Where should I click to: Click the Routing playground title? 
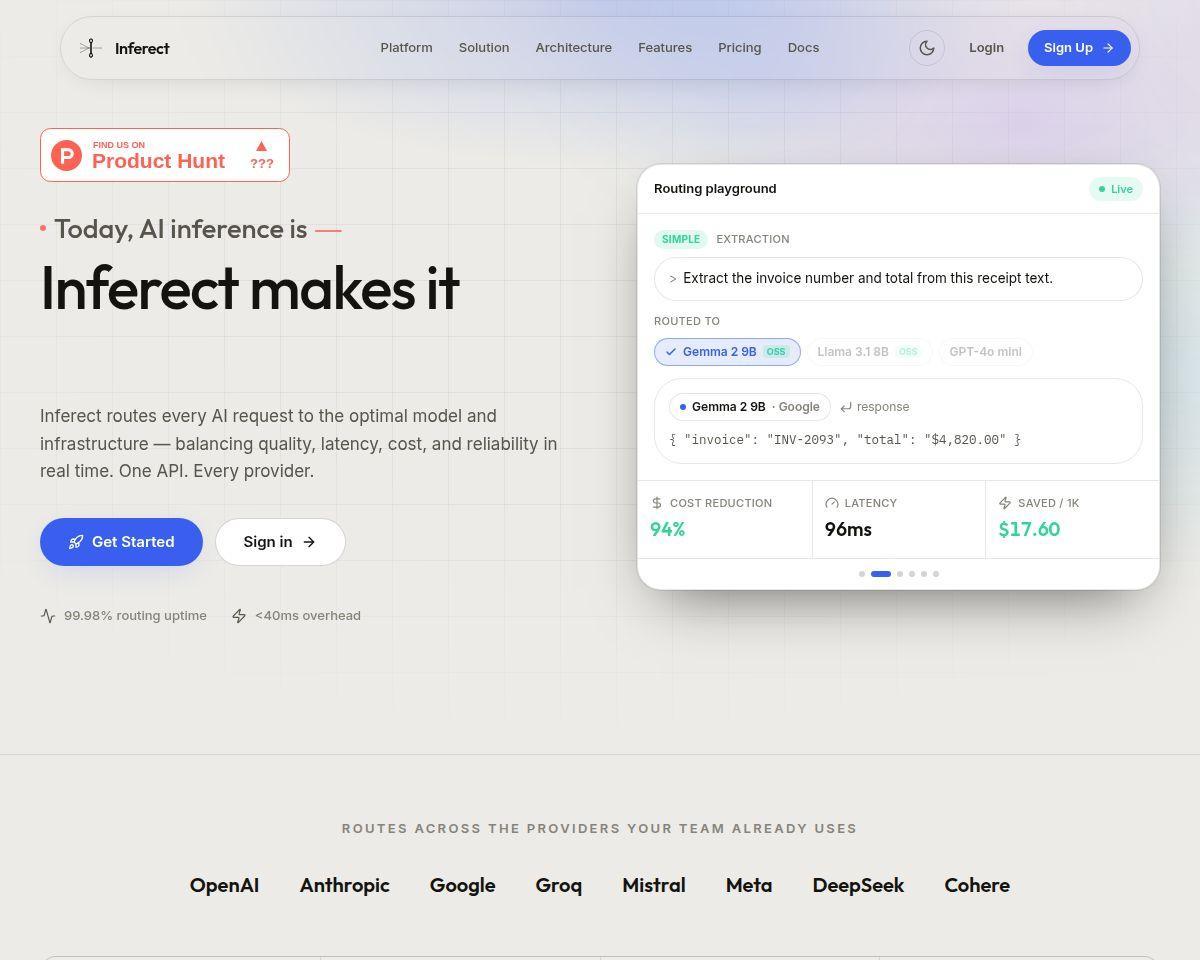point(715,189)
